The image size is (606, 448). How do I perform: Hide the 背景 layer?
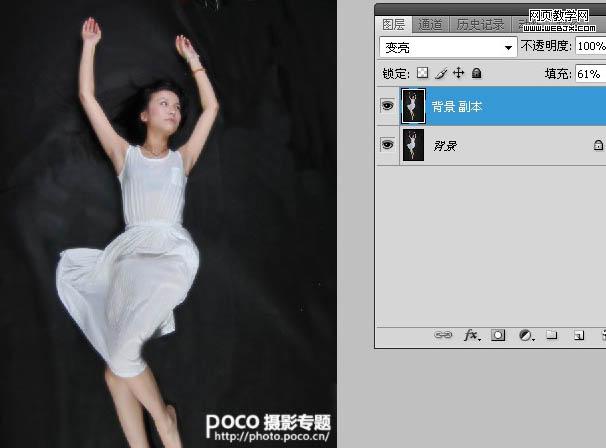click(387, 145)
